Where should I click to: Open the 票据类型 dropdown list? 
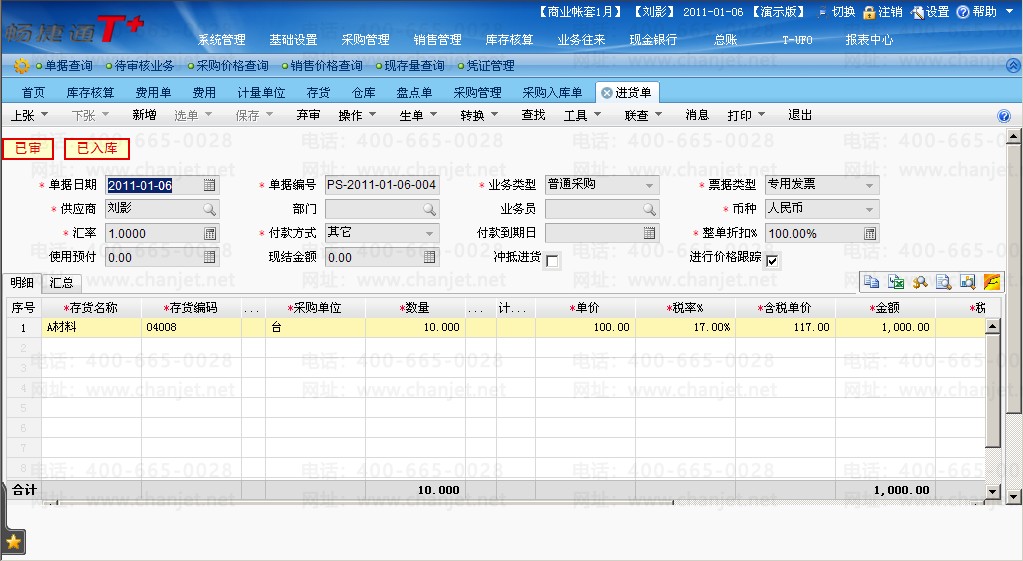click(x=870, y=185)
